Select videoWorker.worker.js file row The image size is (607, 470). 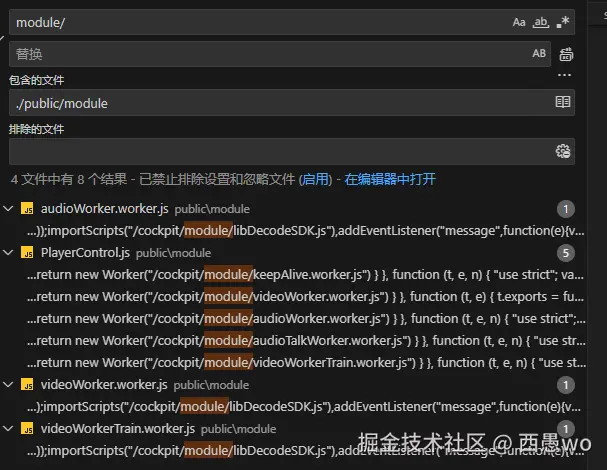coord(293,385)
